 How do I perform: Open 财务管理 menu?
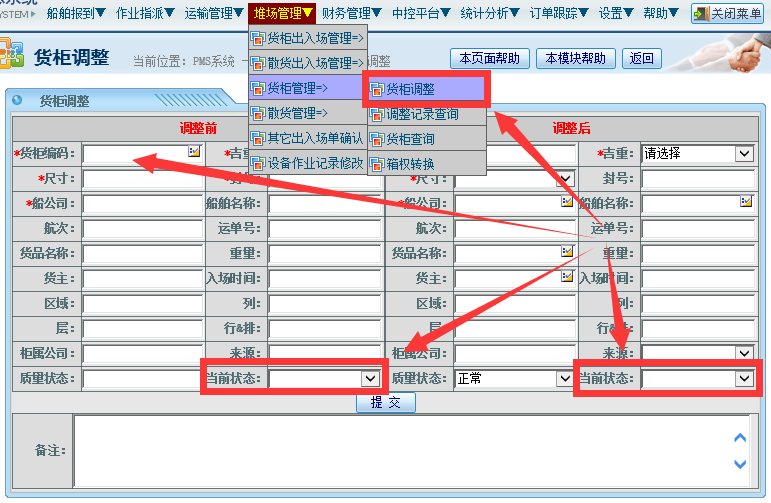click(351, 13)
